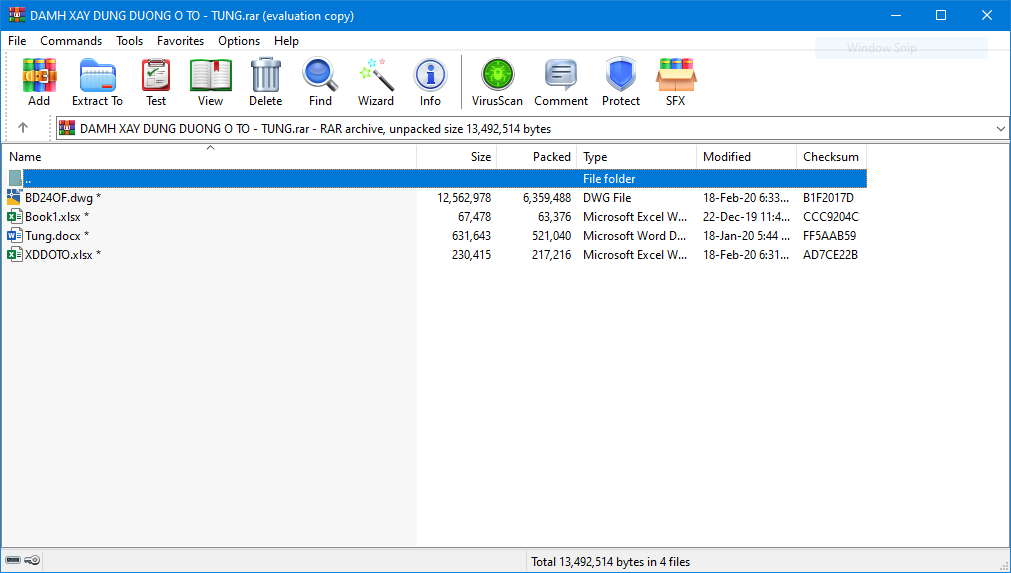Click checksum B1F2017D

(828, 198)
